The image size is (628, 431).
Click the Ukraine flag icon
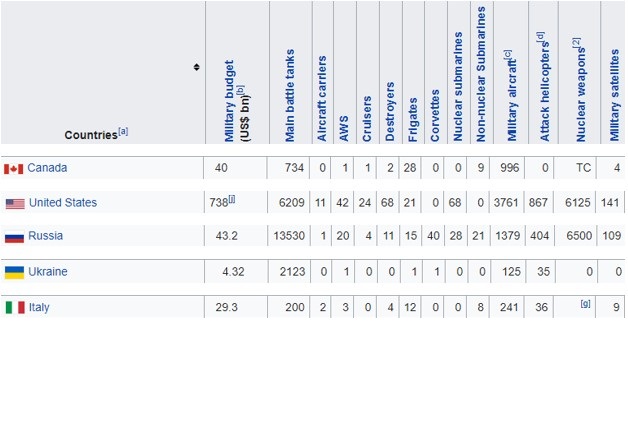[x=14, y=273]
